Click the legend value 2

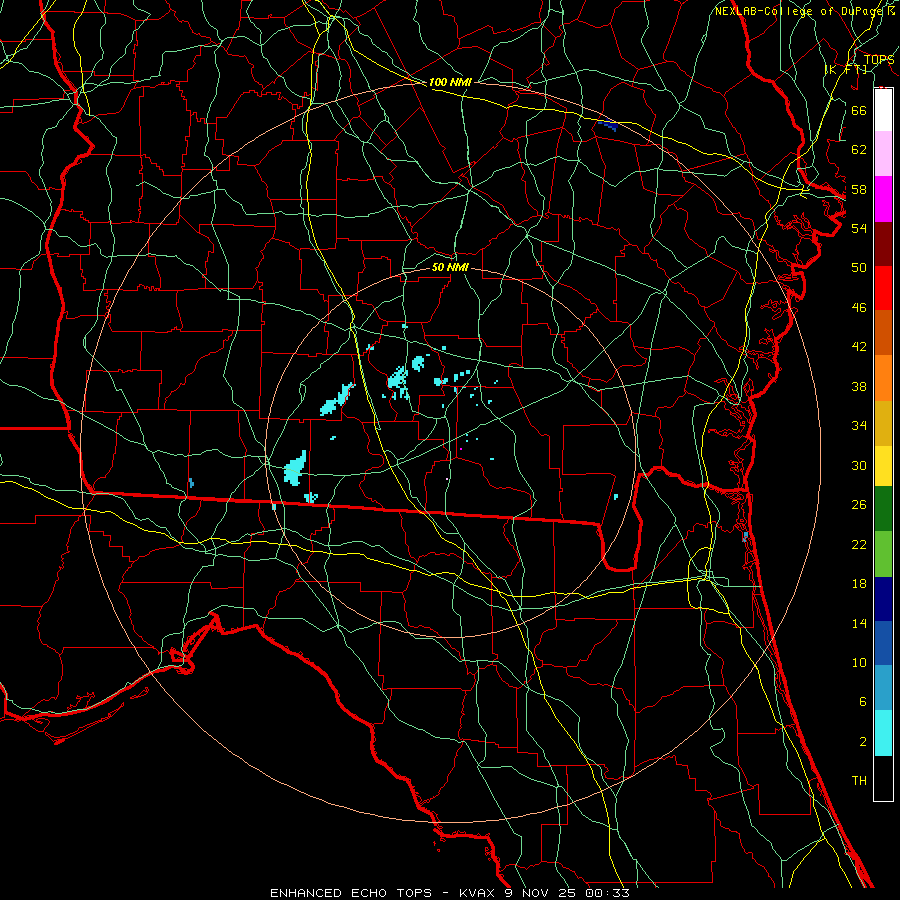point(862,742)
